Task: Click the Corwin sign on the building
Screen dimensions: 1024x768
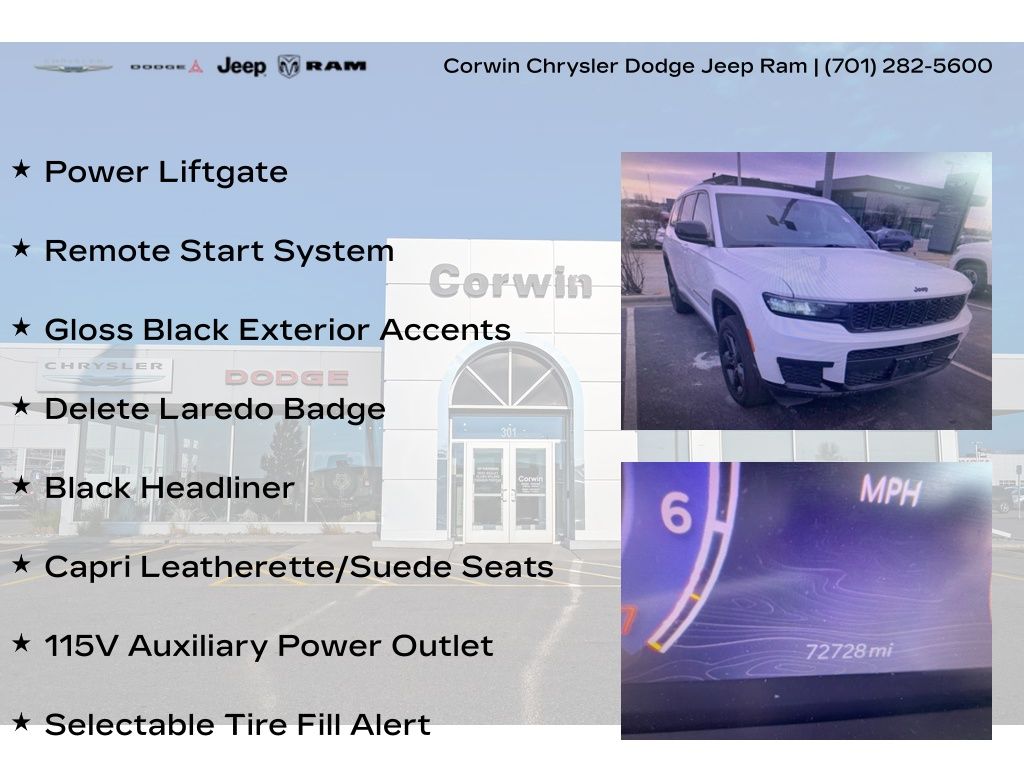Action: pyautogui.click(x=510, y=283)
